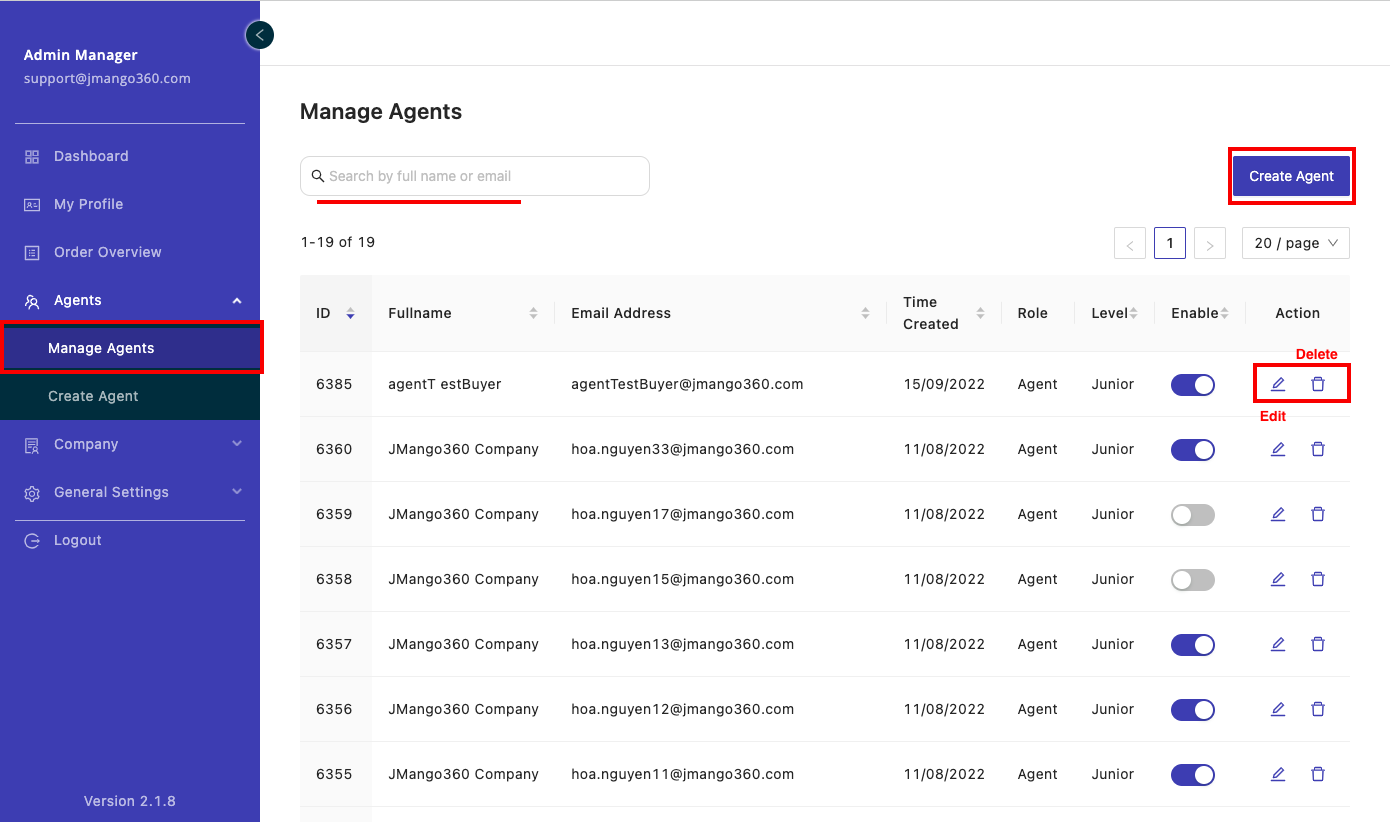The height and width of the screenshot is (822, 1390).
Task: Click edit pencil icon for agent 6385
Action: pos(1277,384)
